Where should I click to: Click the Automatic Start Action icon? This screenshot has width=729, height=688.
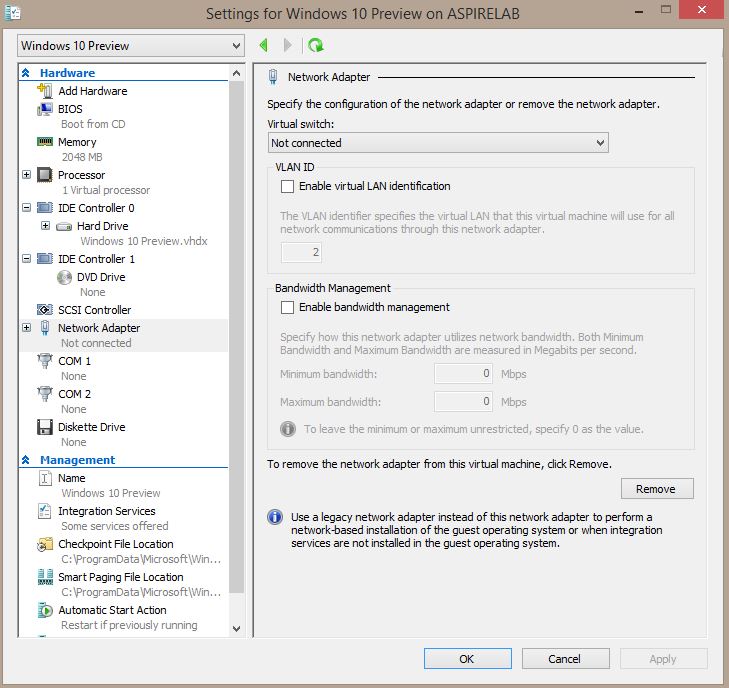coord(45,610)
